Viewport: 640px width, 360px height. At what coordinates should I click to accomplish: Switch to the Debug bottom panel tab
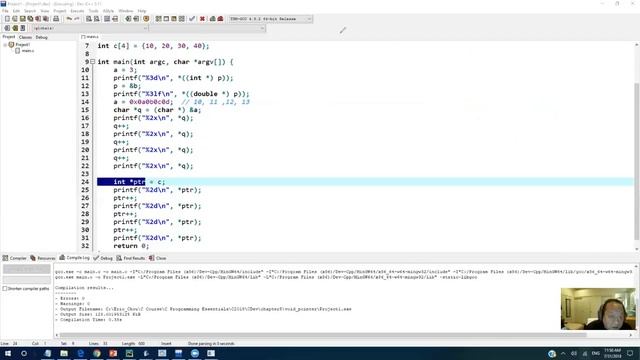(x=103, y=258)
